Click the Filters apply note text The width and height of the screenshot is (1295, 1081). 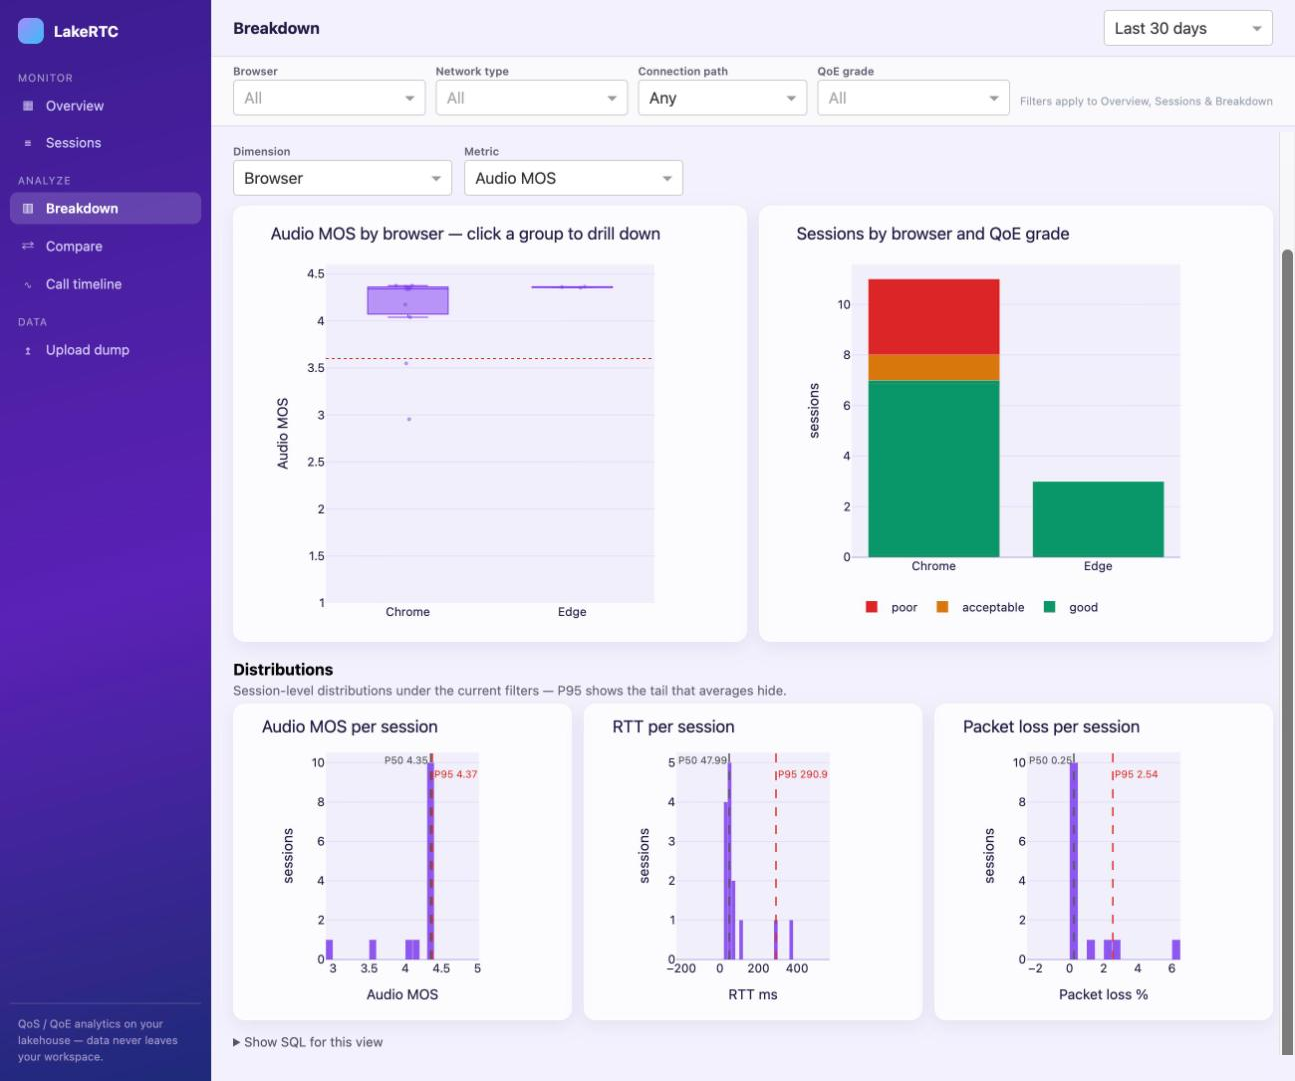[x=1146, y=101]
